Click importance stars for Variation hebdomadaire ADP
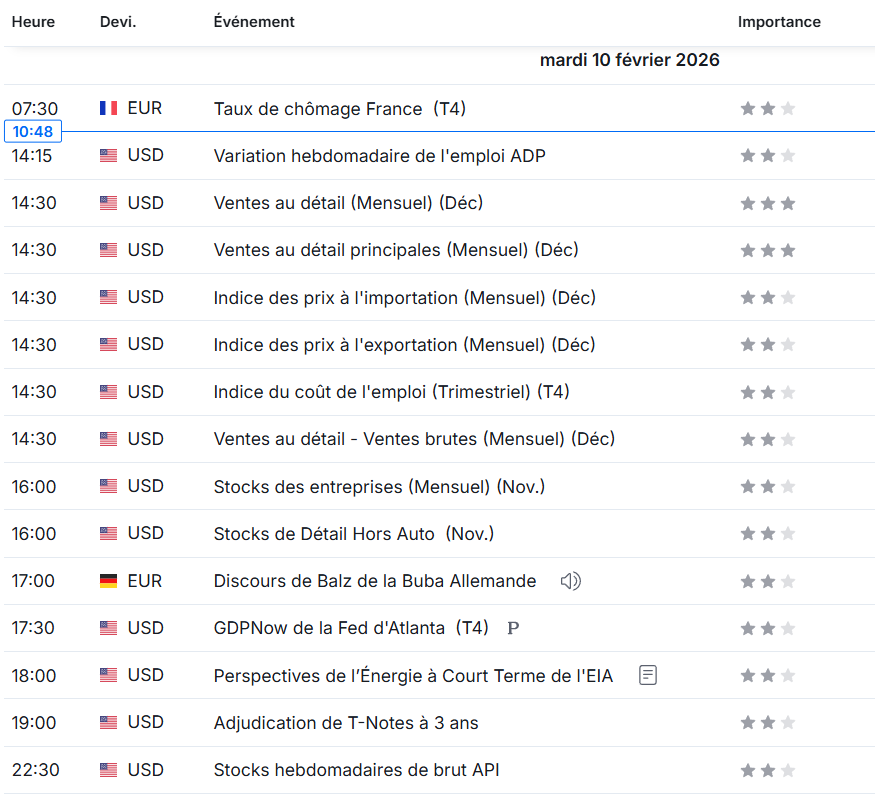This screenshot has width=875, height=797. [x=767, y=156]
